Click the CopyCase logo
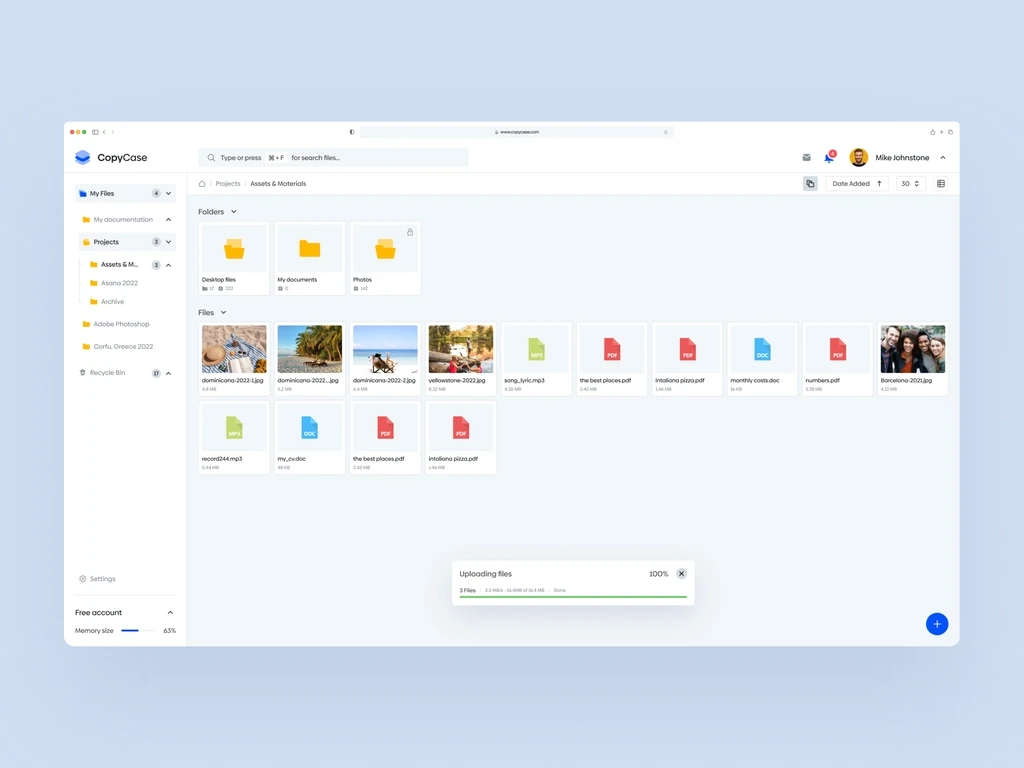Image resolution: width=1024 pixels, height=768 pixels. click(x=111, y=157)
